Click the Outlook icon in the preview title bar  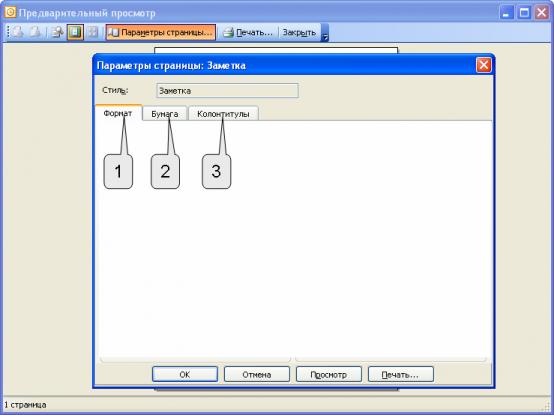click(x=10, y=13)
